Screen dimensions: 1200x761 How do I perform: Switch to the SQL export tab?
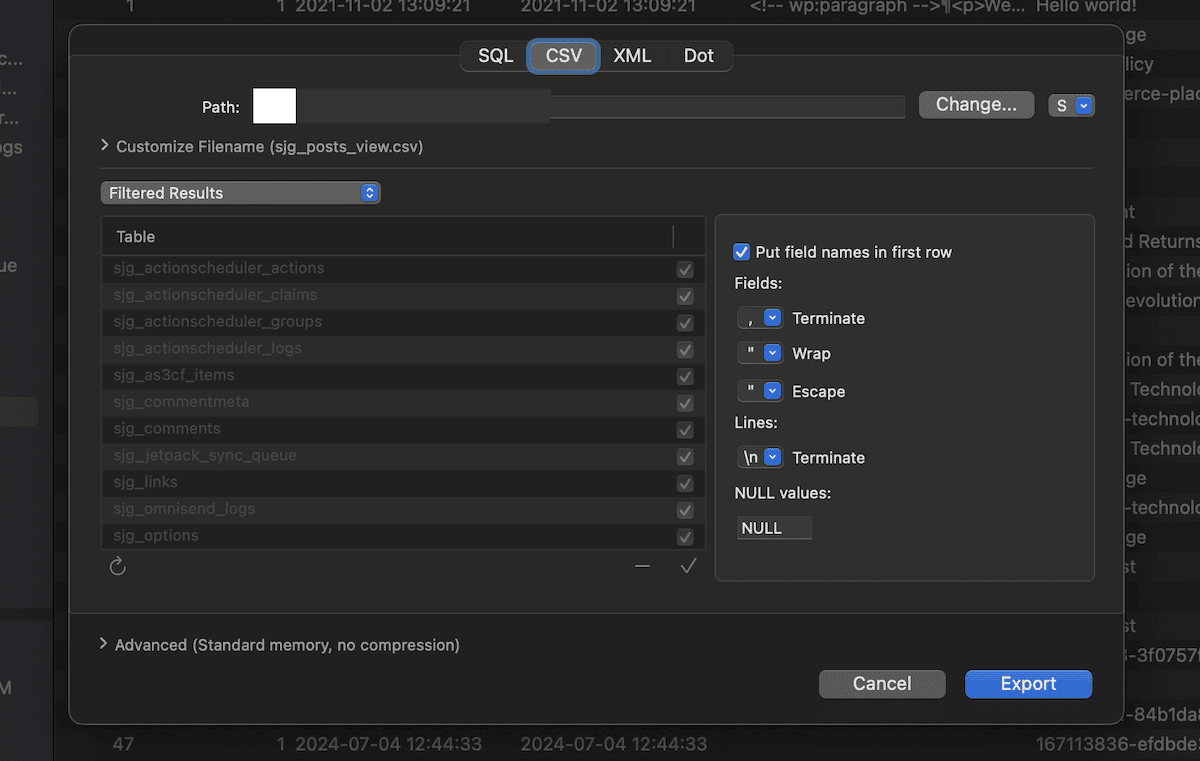(x=495, y=56)
